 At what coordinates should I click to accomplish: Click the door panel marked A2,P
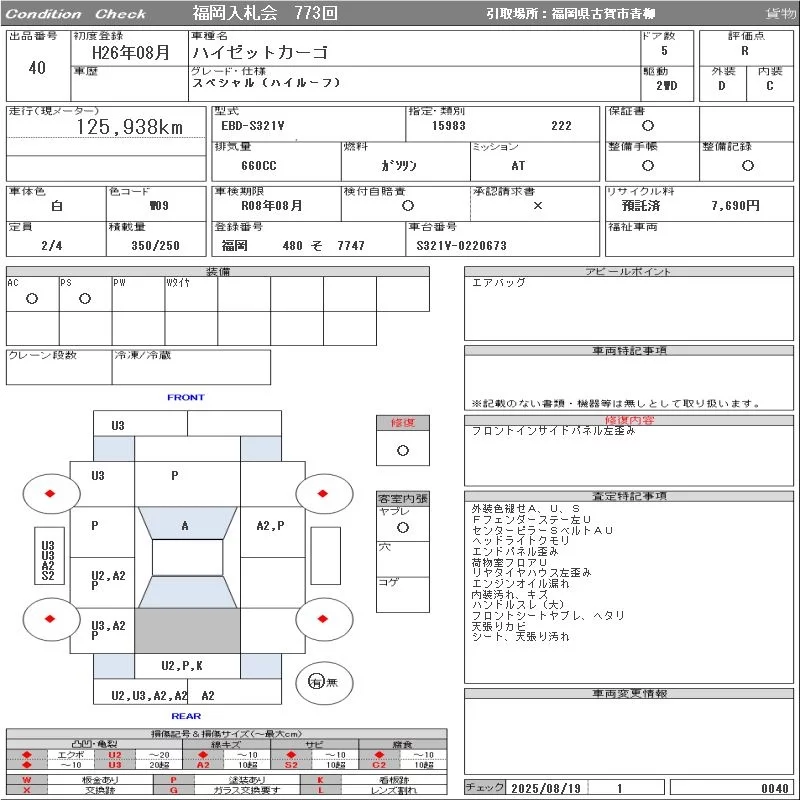(x=273, y=532)
